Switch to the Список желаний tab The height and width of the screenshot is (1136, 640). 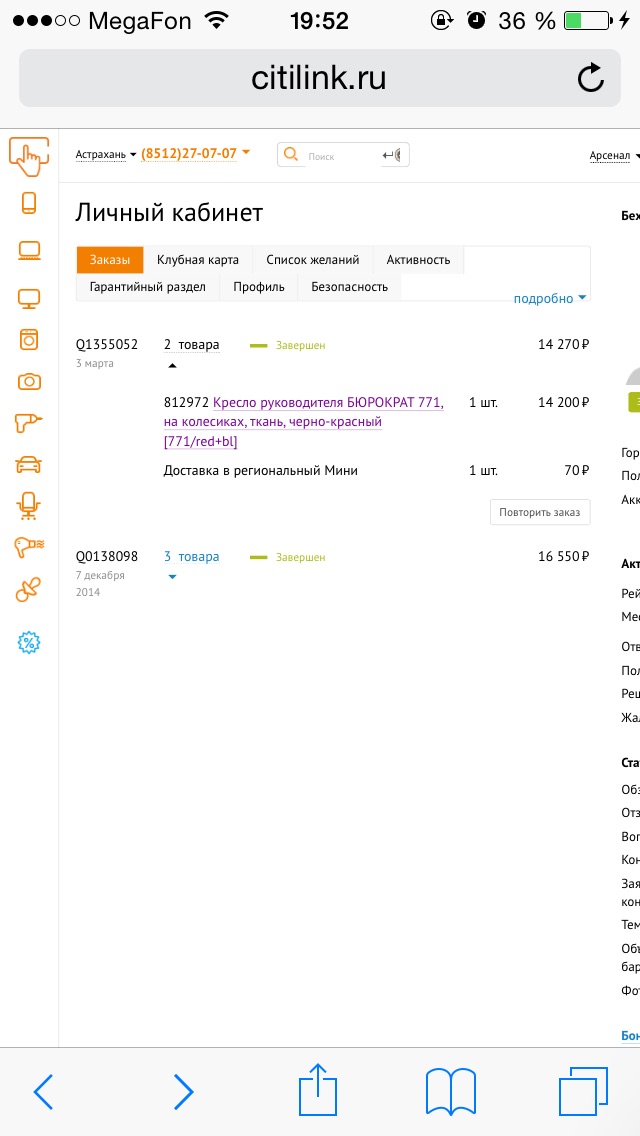click(312, 260)
